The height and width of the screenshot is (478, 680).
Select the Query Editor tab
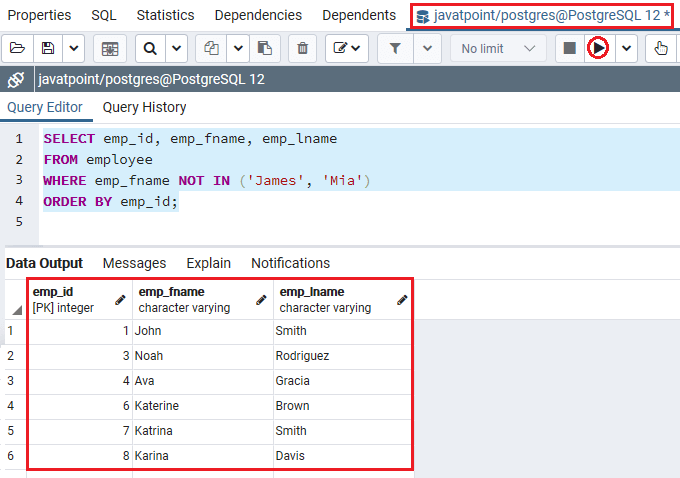(x=45, y=107)
